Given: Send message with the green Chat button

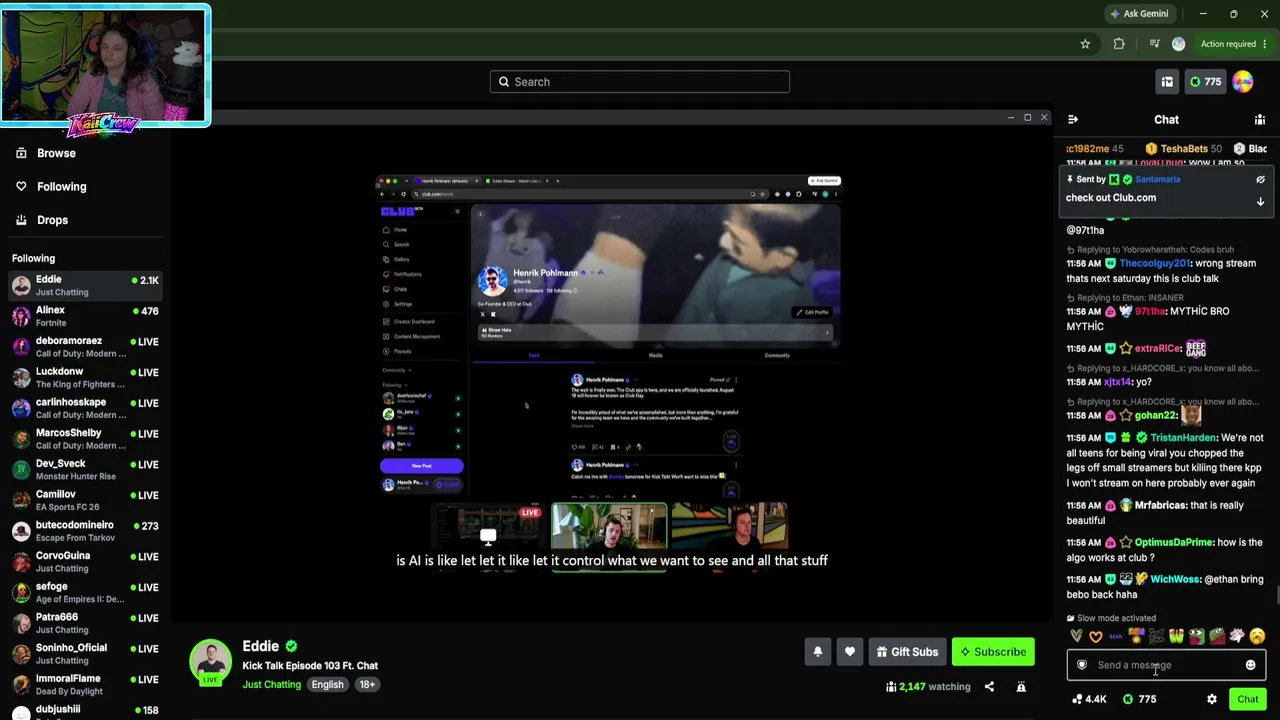Looking at the screenshot, I should (1247, 699).
